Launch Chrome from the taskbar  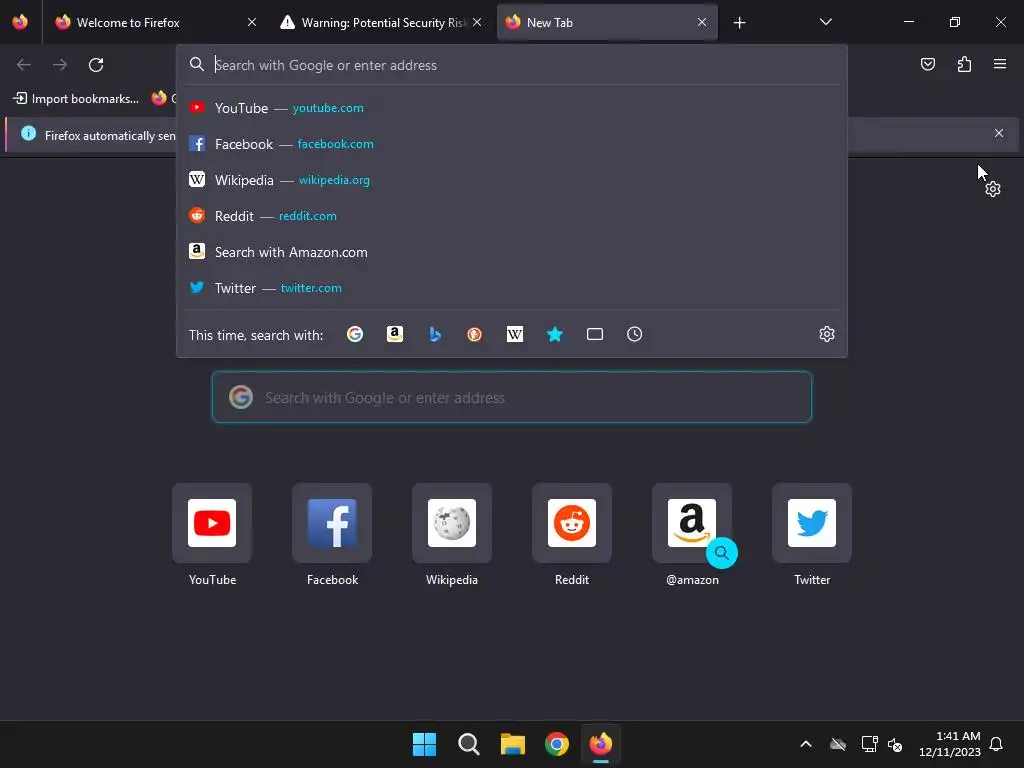(x=556, y=744)
